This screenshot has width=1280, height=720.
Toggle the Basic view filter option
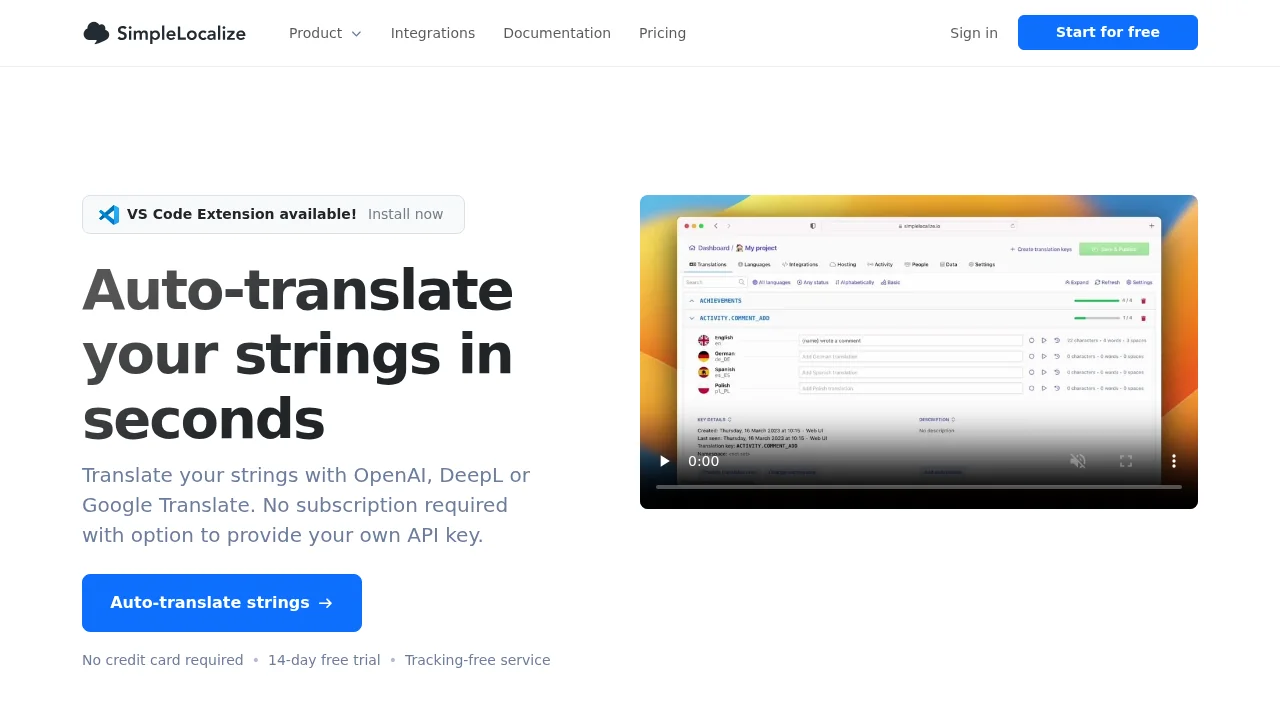click(888, 282)
